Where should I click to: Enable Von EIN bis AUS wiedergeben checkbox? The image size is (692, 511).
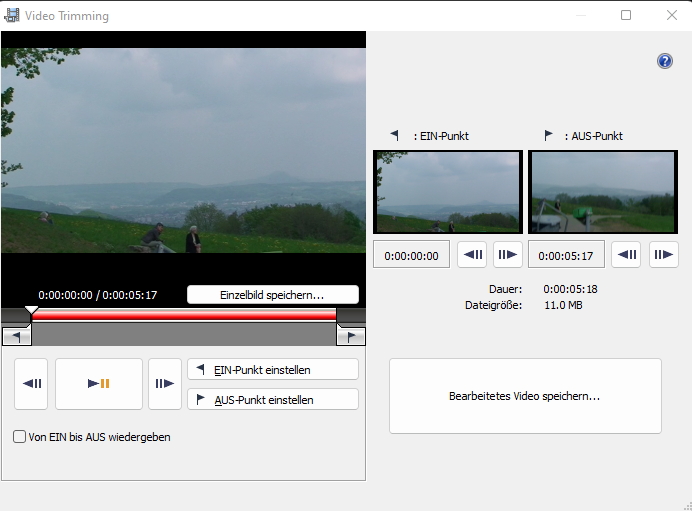[x=19, y=437]
